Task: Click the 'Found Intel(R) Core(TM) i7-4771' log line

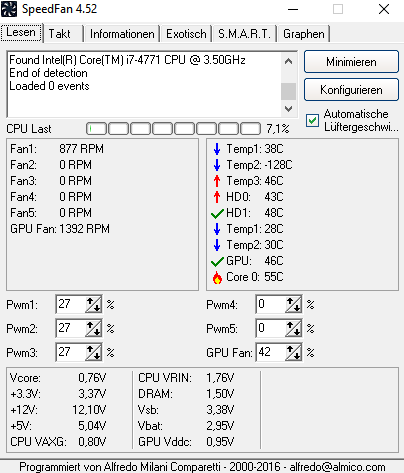Action: tap(127, 60)
